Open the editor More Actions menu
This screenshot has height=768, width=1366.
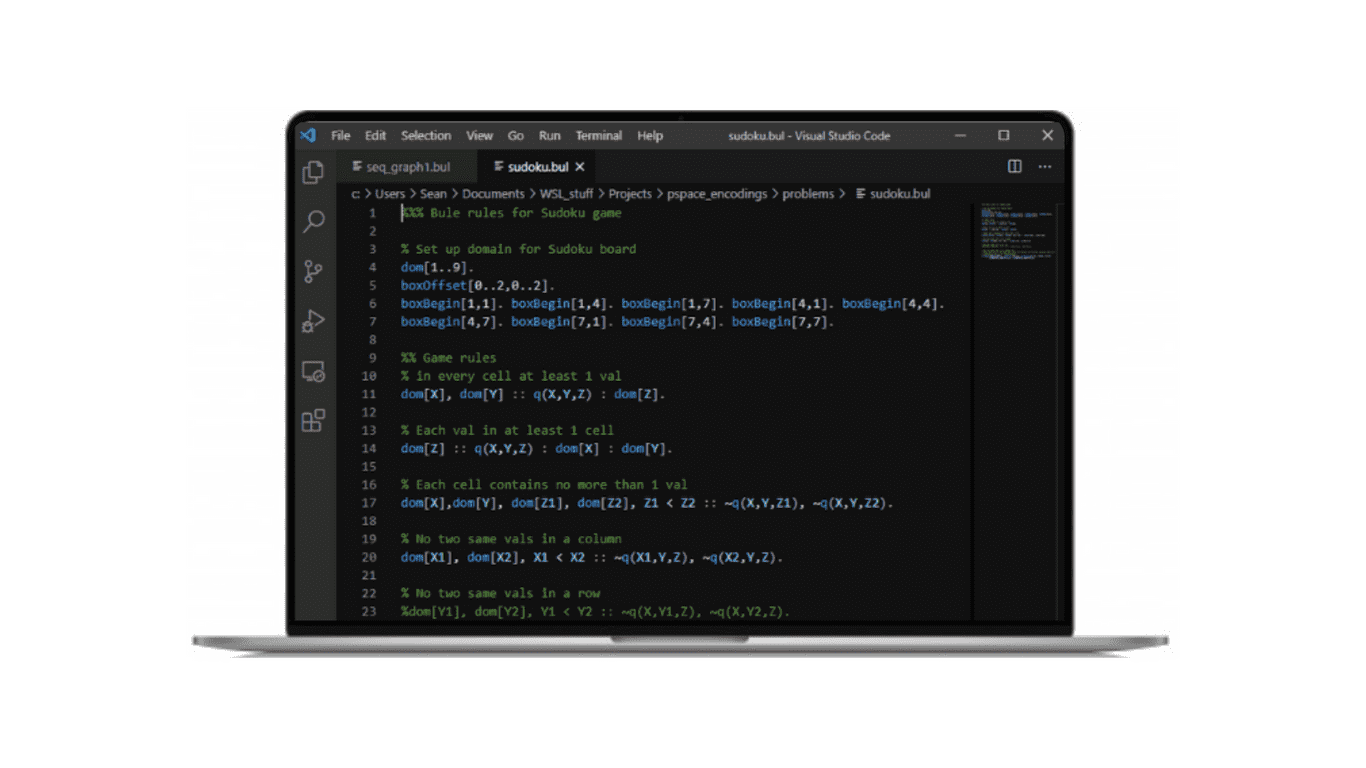(1044, 166)
